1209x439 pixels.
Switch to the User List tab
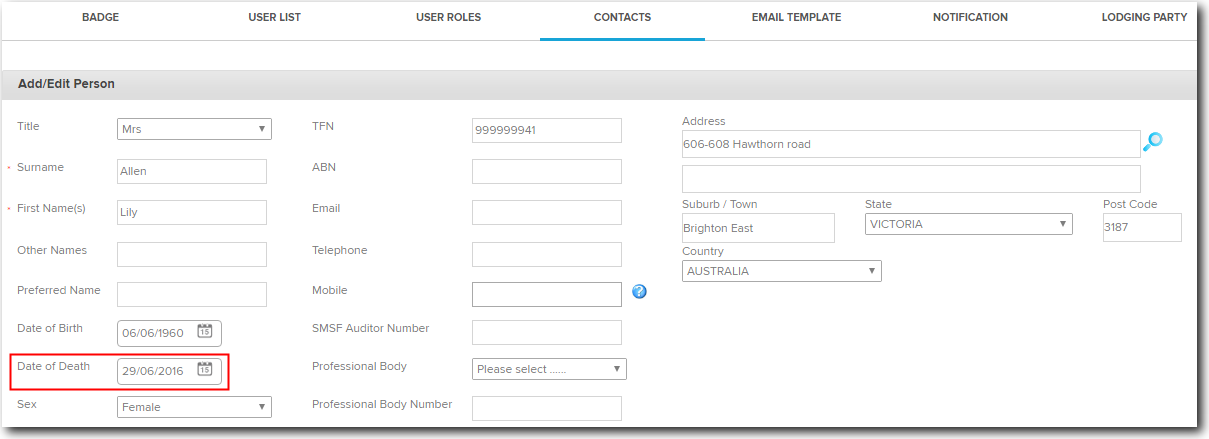coord(274,17)
